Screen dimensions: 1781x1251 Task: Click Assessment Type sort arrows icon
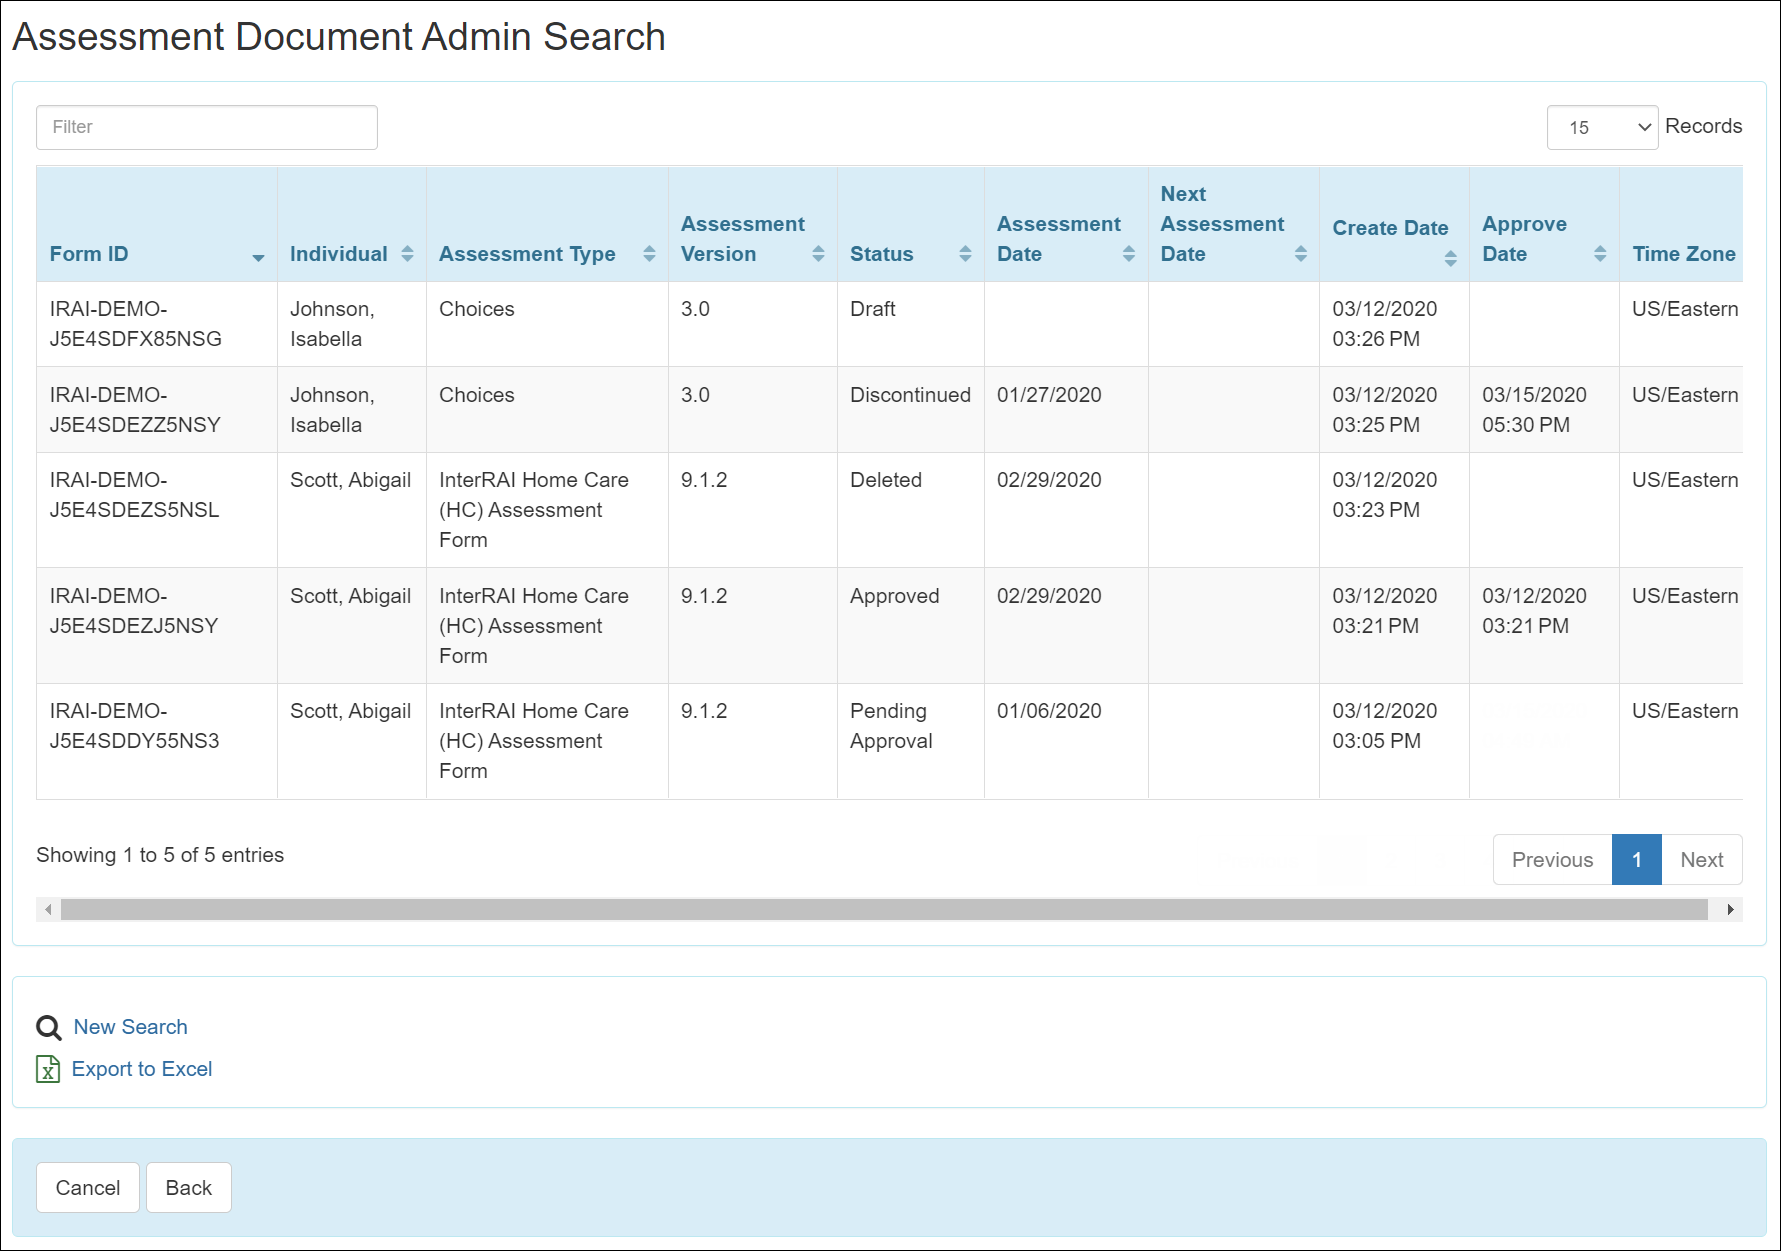[x=649, y=254]
